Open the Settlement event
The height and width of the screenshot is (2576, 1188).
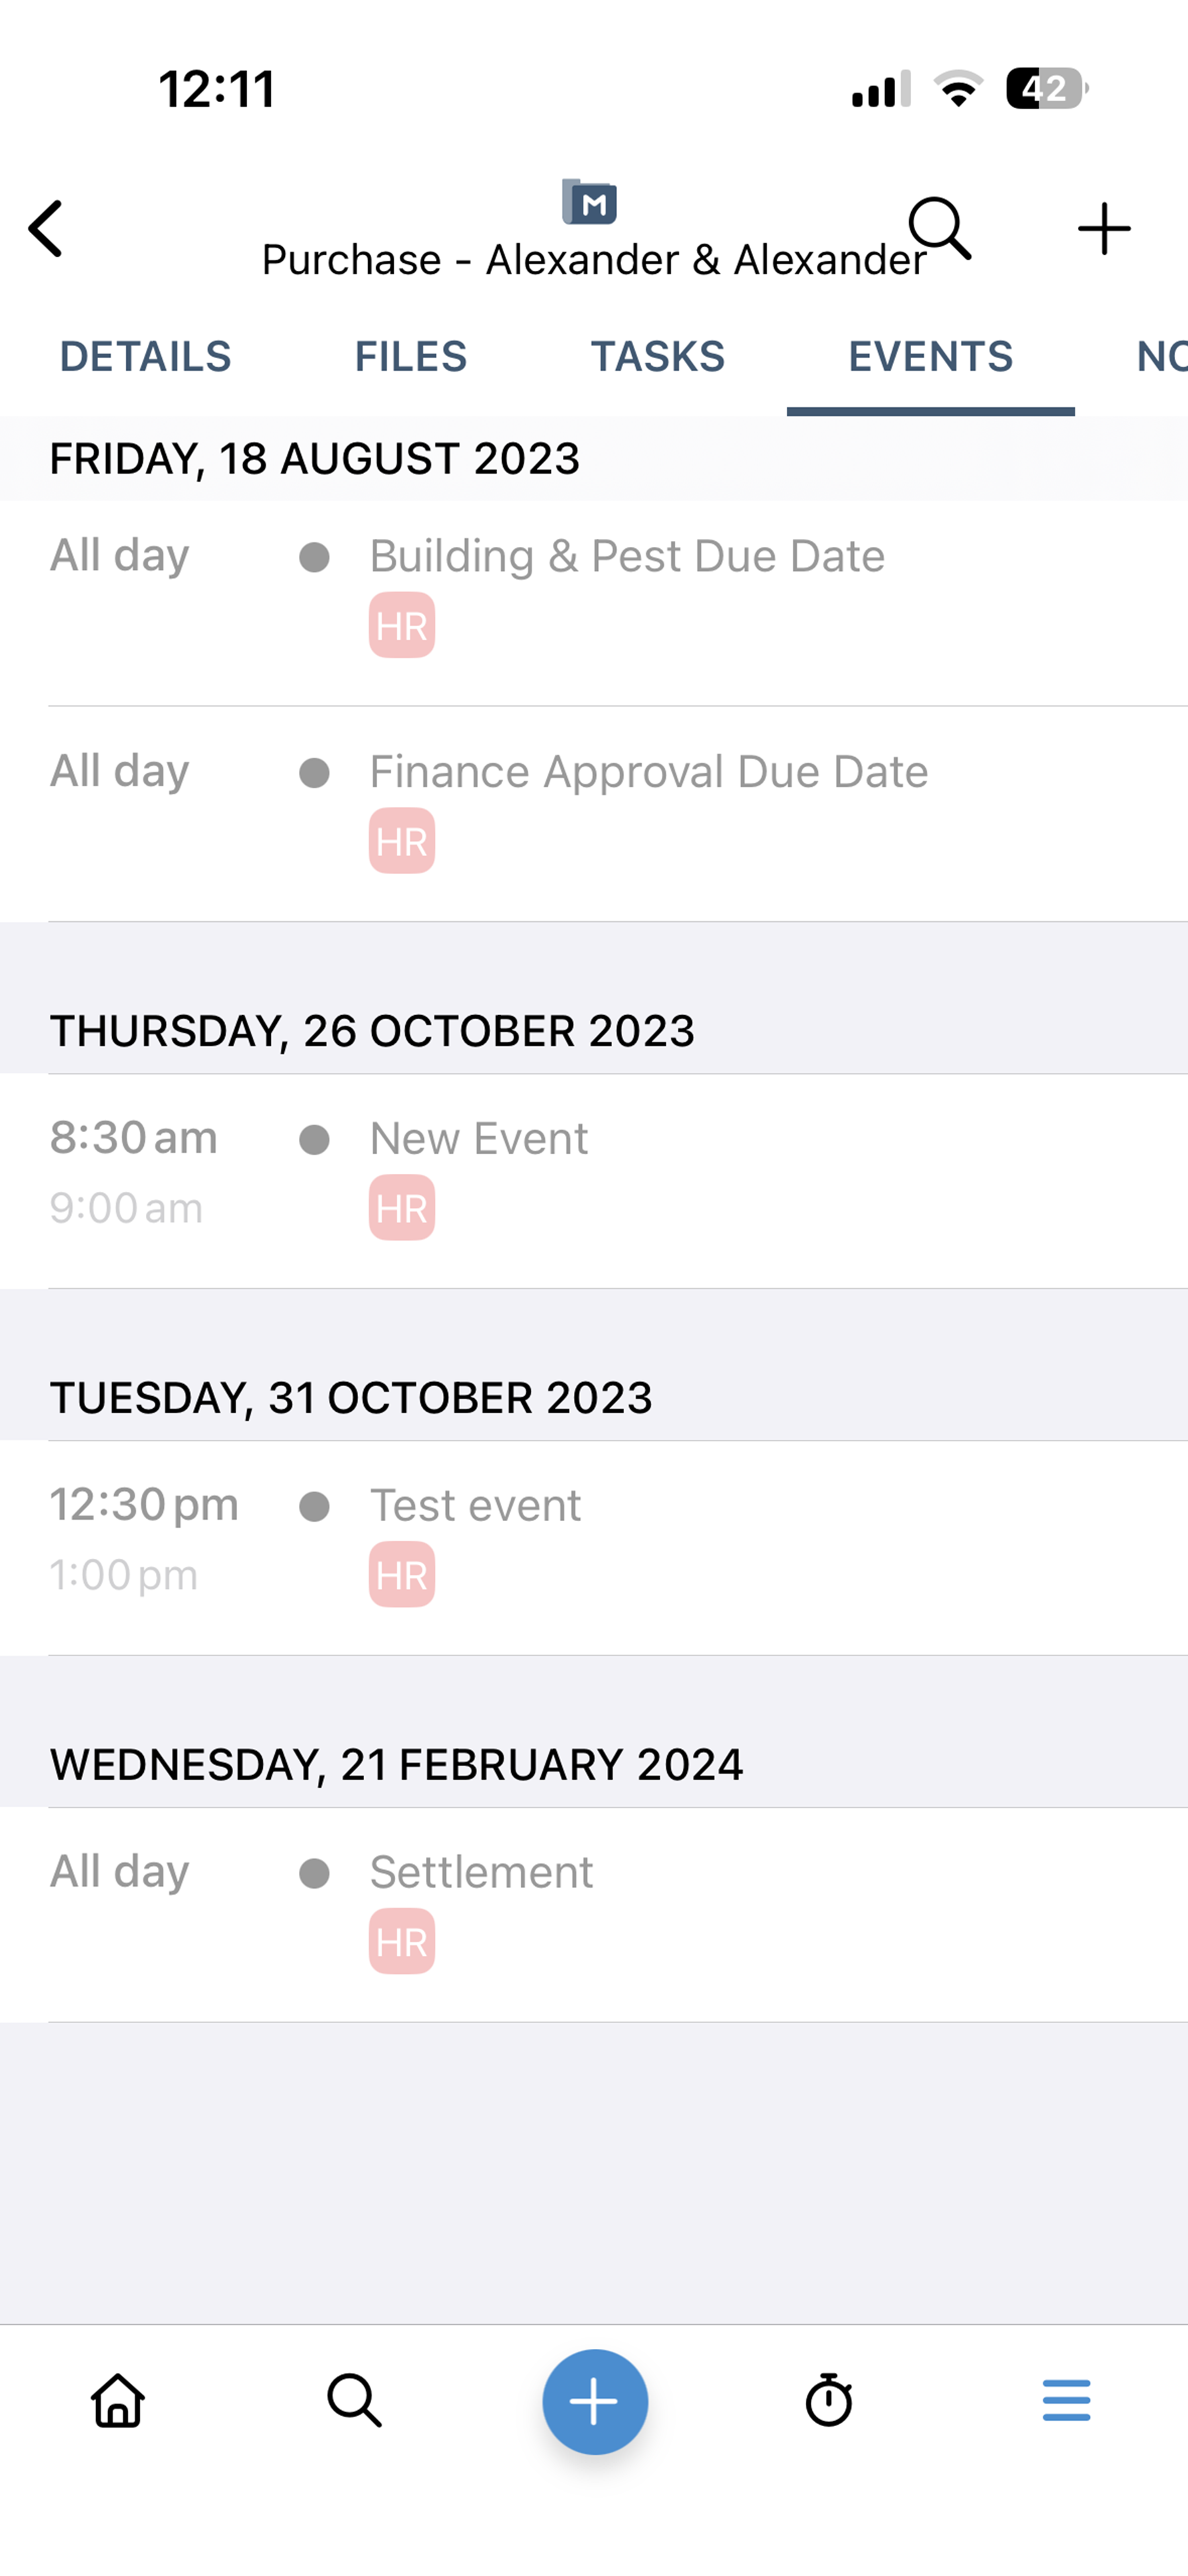pyautogui.click(x=481, y=1873)
